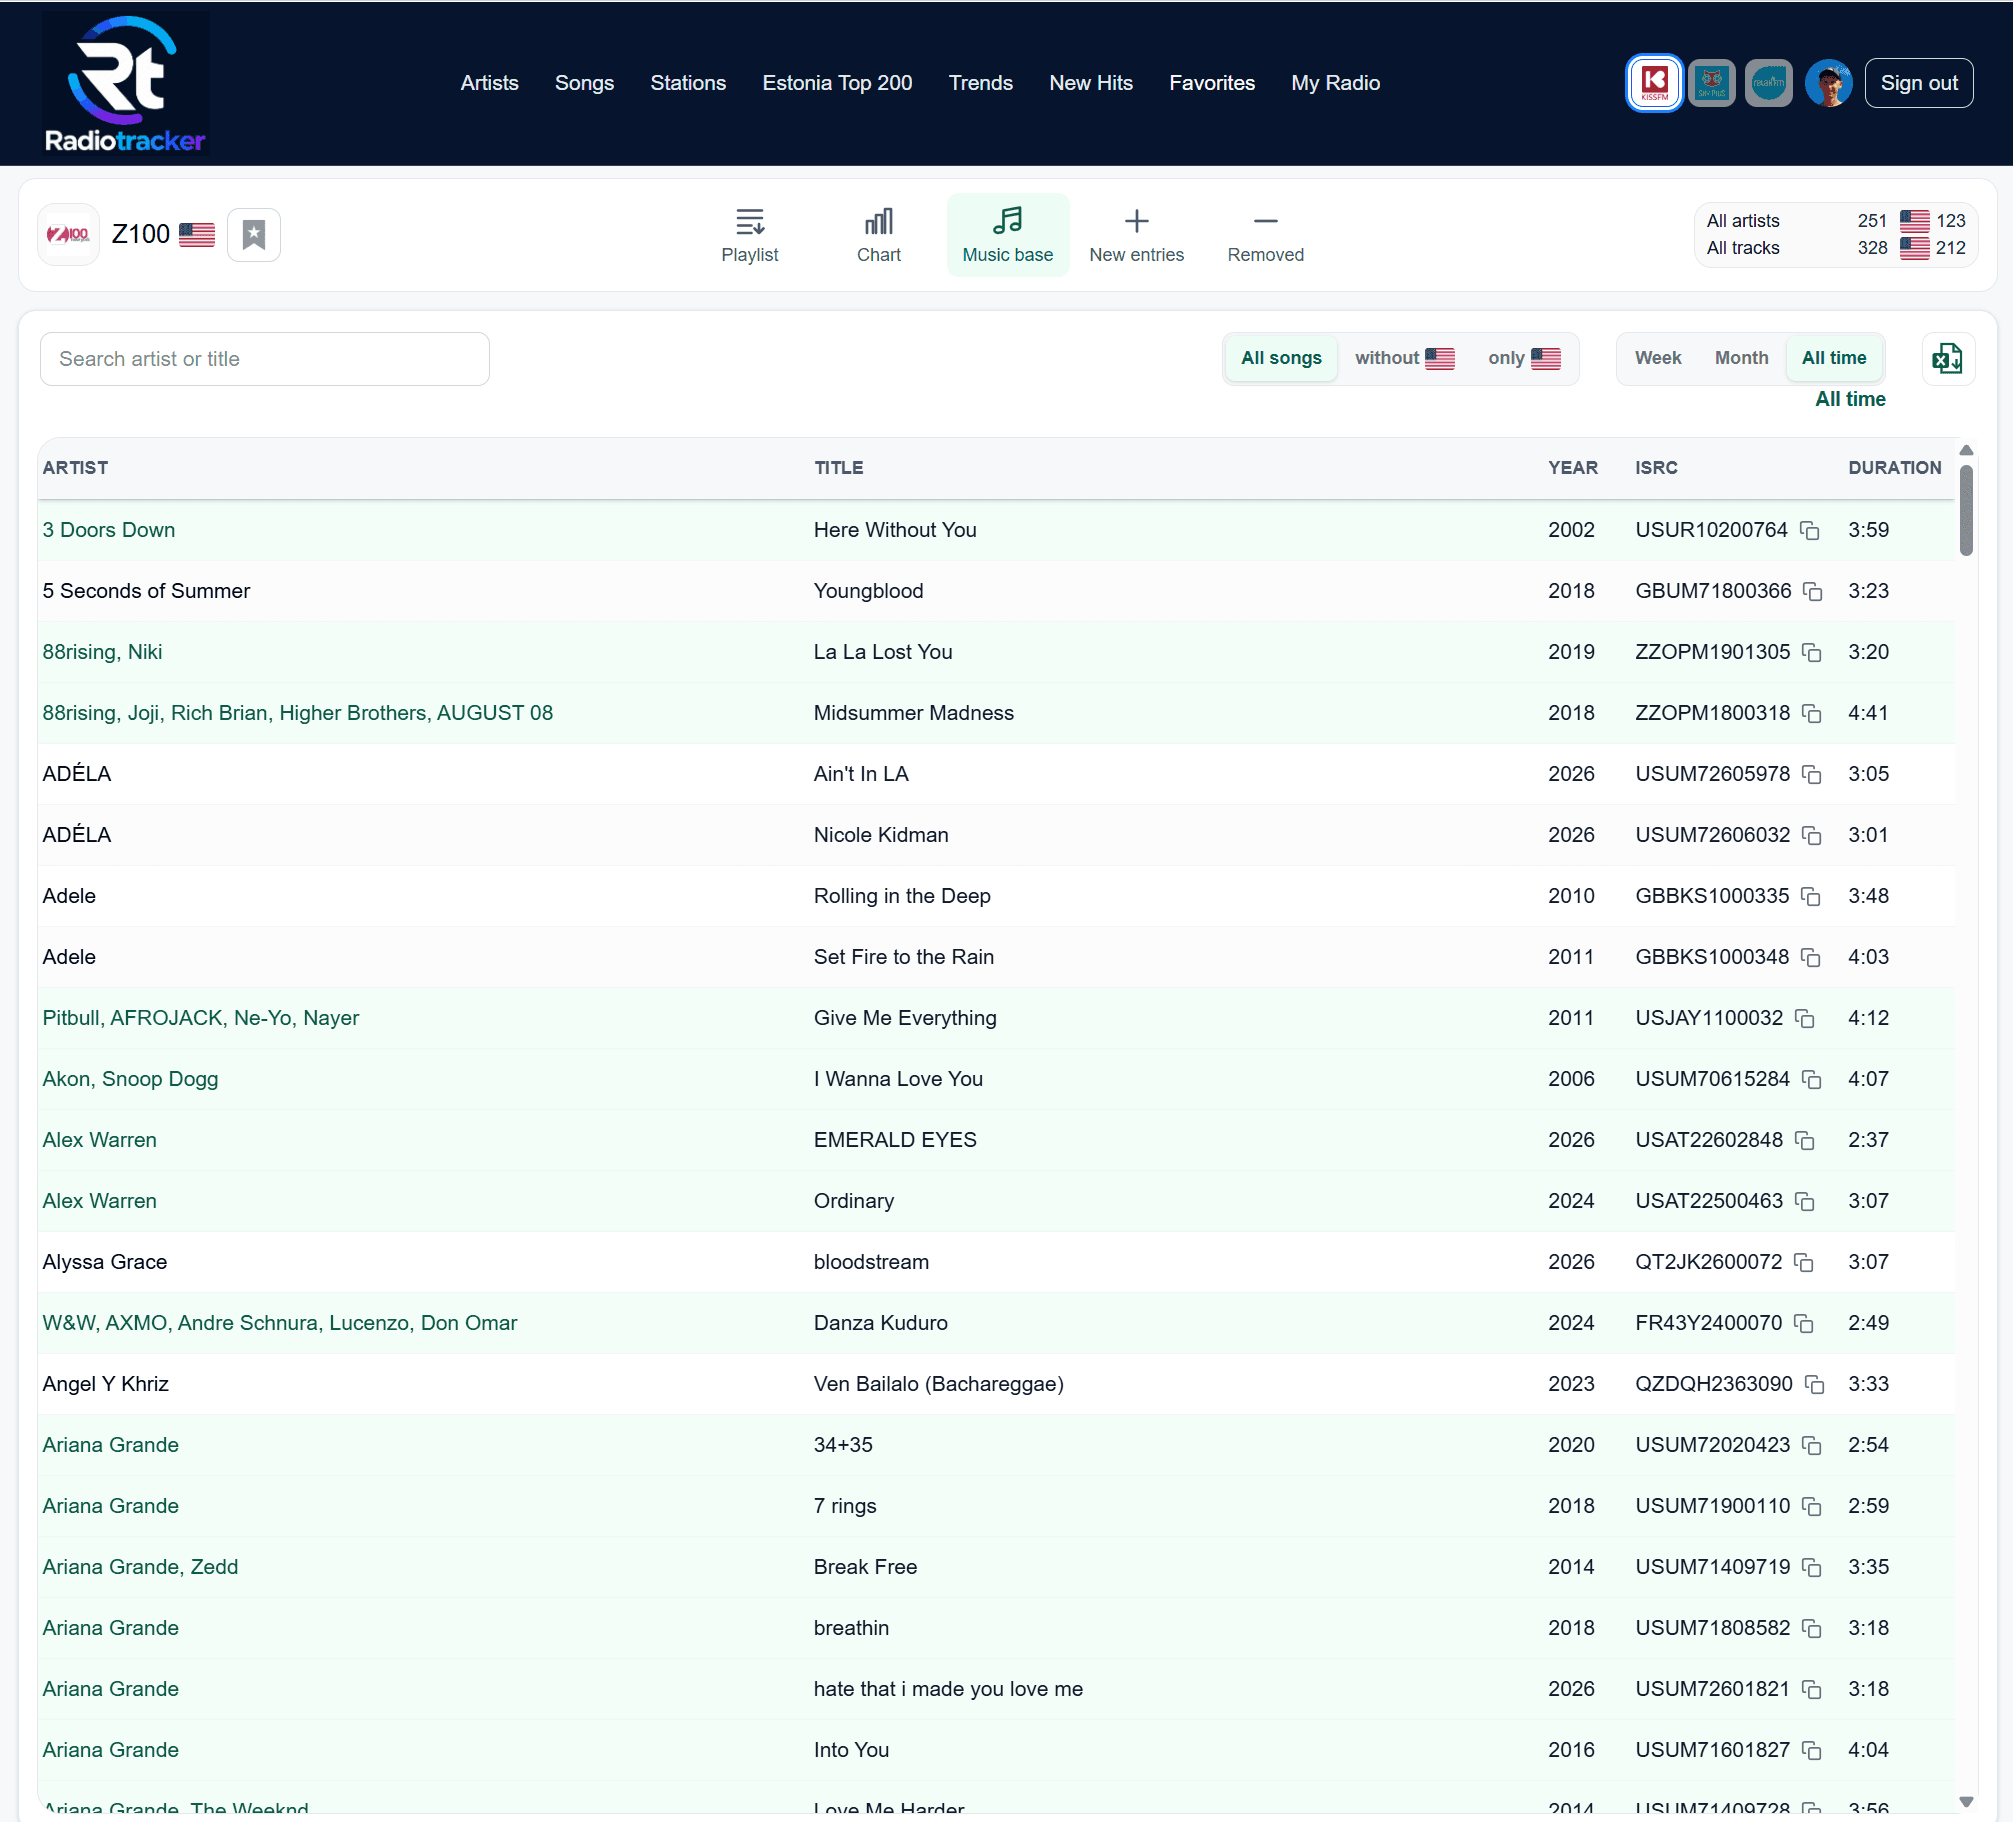Copy ISRC for Danza Kuduro

[x=1804, y=1323]
